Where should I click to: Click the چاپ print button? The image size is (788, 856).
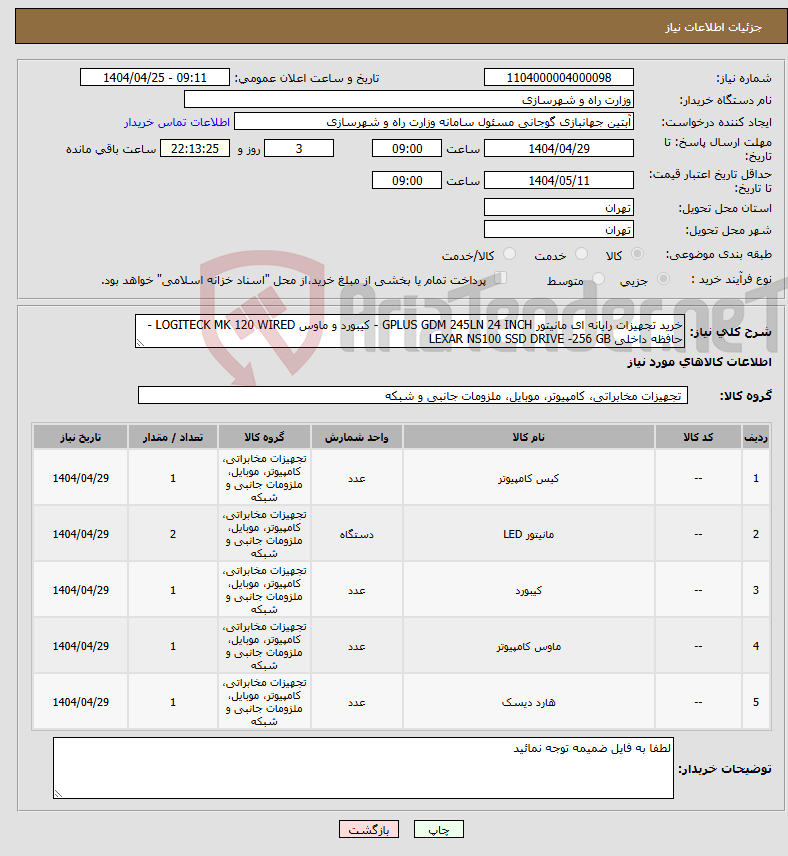(x=439, y=829)
